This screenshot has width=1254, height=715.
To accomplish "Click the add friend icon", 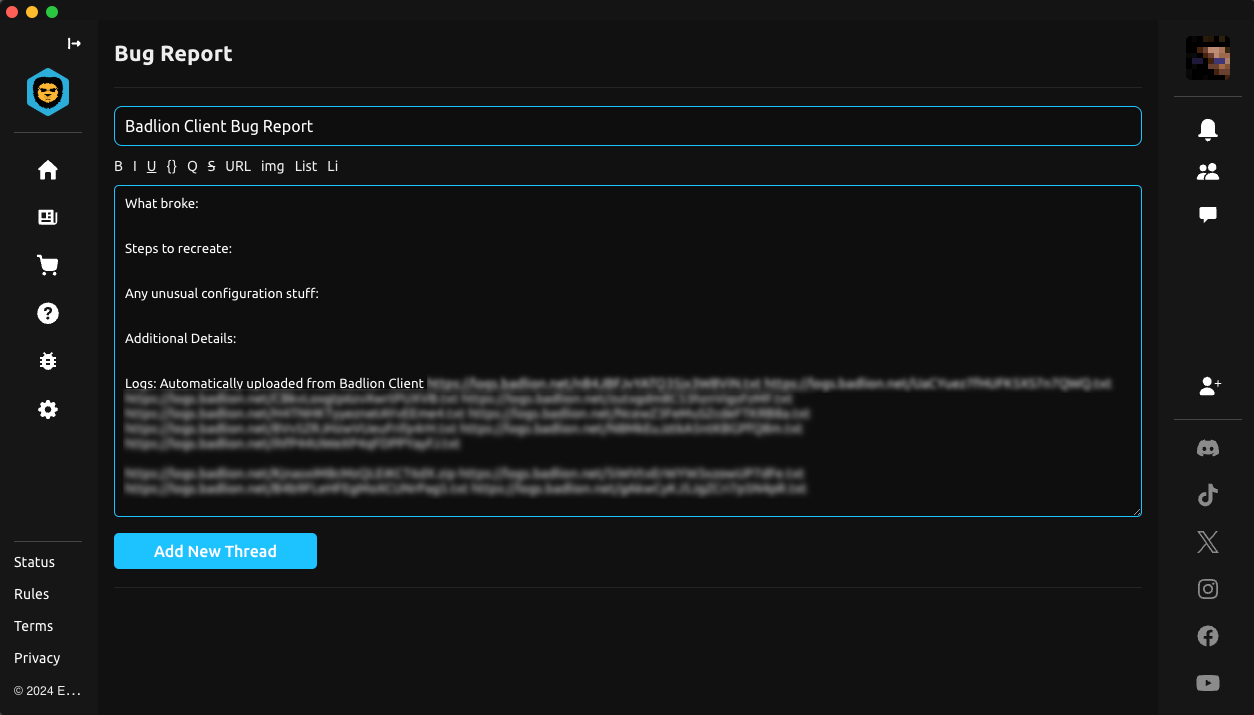I will [1209, 385].
